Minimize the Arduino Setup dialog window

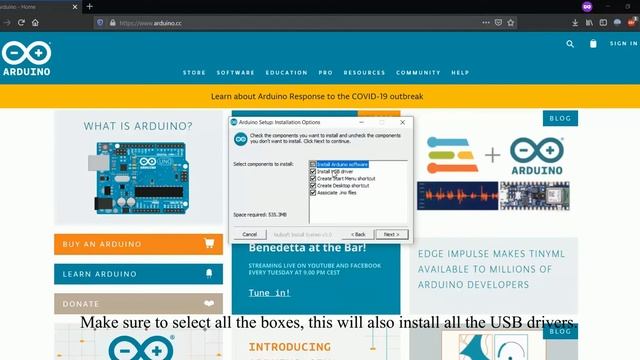[361, 122]
